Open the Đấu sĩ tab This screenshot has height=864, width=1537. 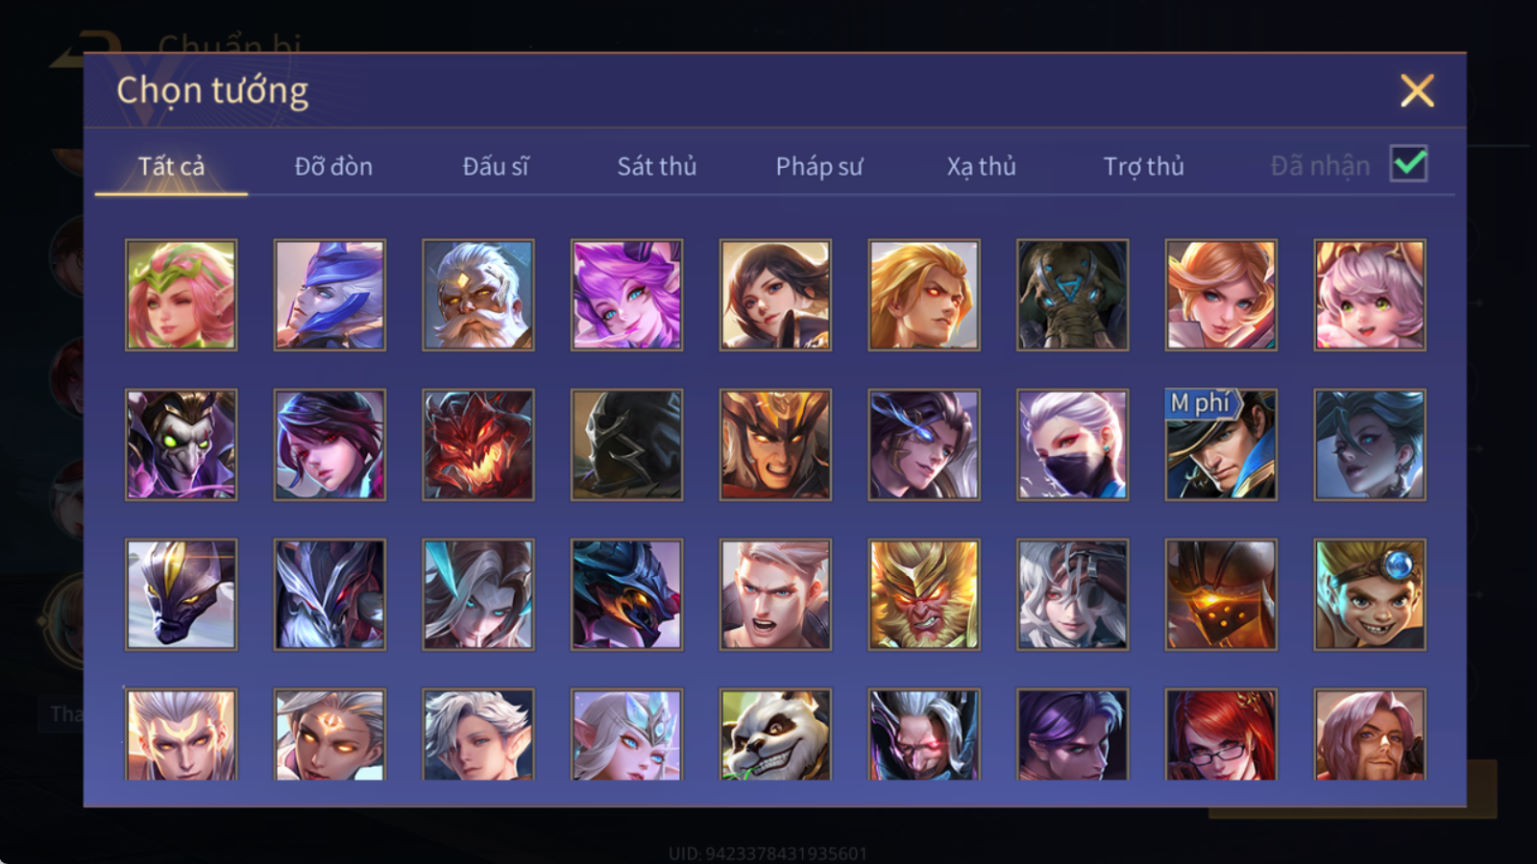point(495,166)
